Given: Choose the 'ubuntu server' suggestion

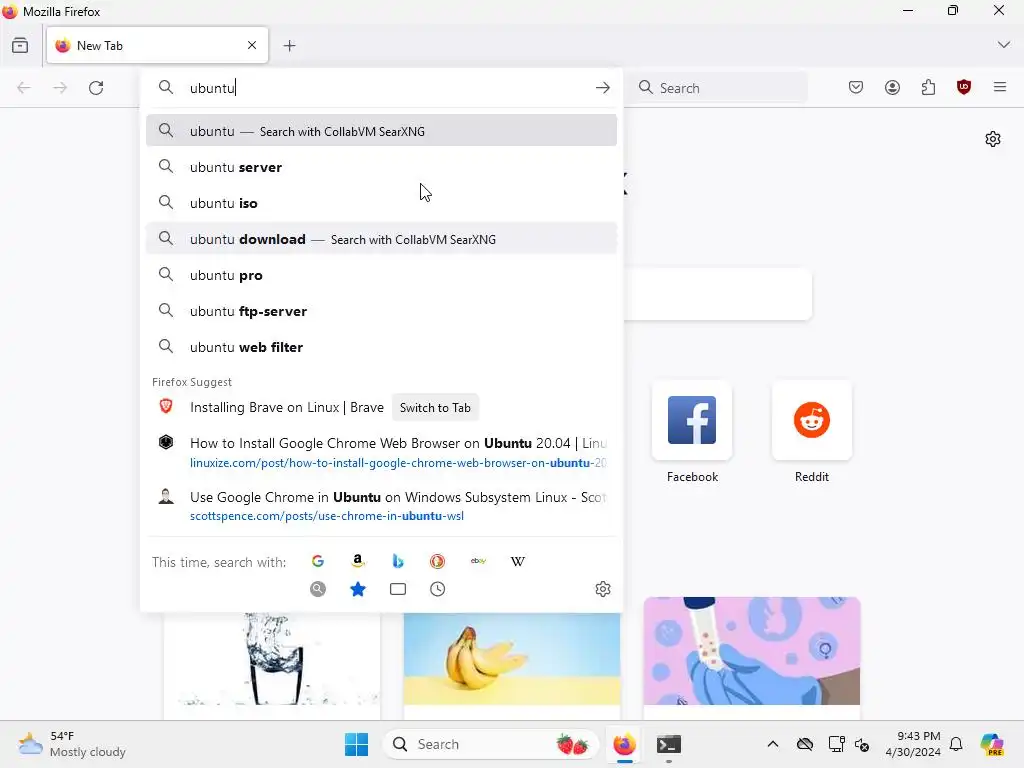Looking at the screenshot, I should (381, 167).
